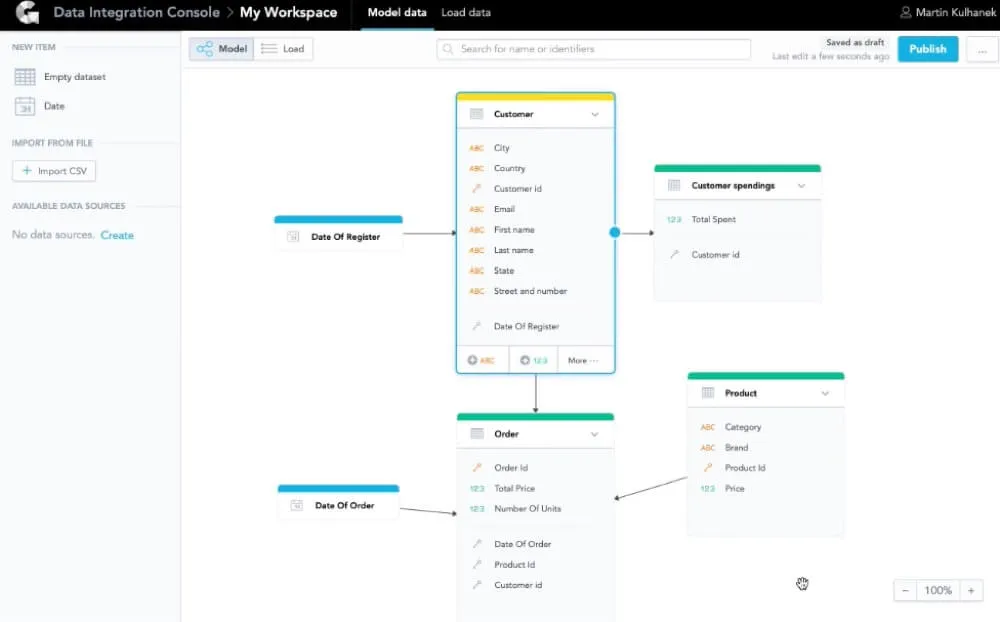The image size is (1000, 622).
Task: Add a numeric fact with 123 icon on Customer
Action: [x=533, y=359]
